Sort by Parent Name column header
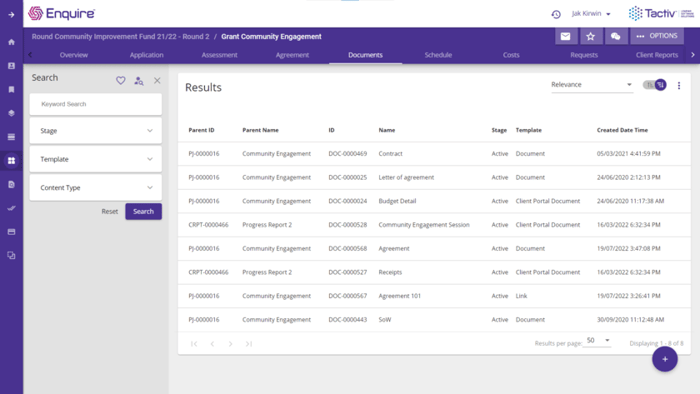Image resolution: width=700 pixels, height=394 pixels. pos(260,130)
